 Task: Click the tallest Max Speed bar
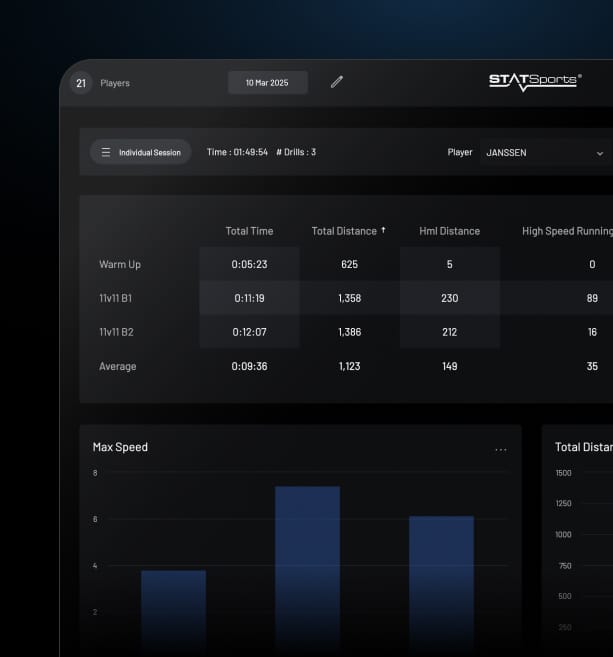(x=308, y=570)
